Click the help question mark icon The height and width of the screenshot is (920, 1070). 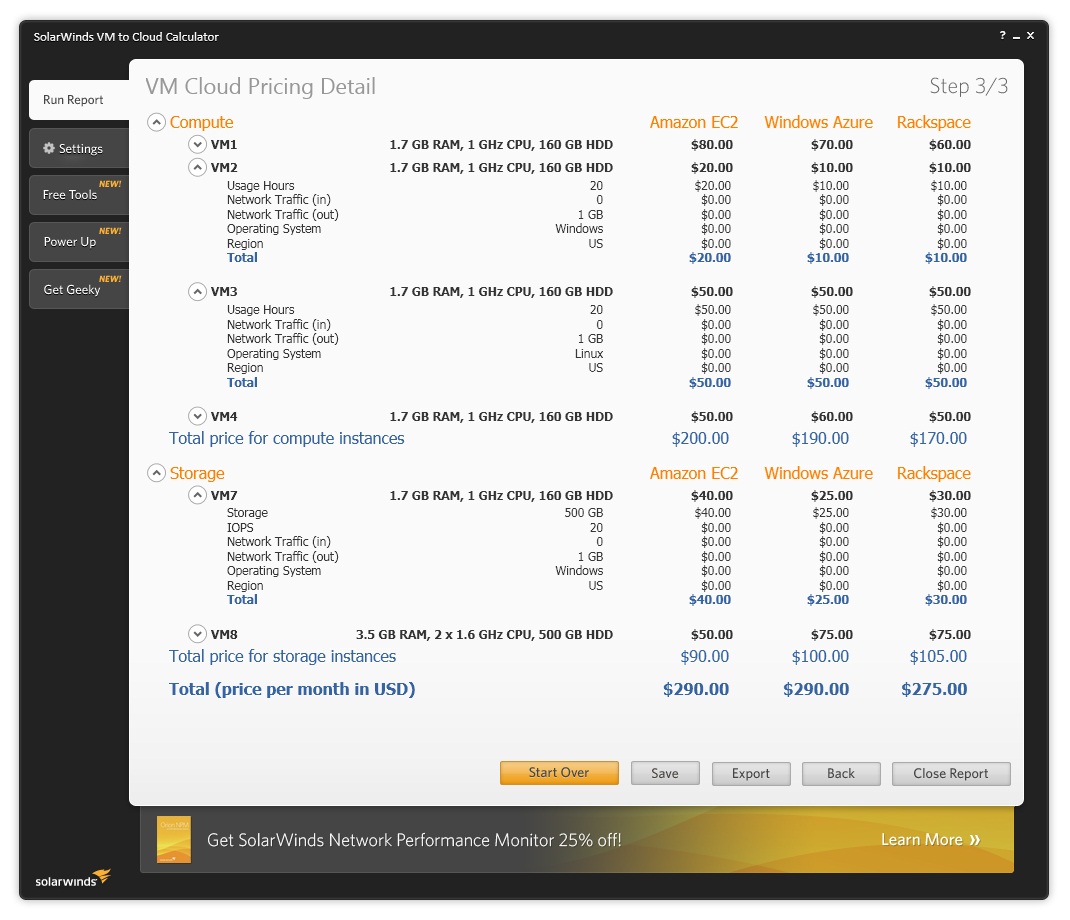1002,35
